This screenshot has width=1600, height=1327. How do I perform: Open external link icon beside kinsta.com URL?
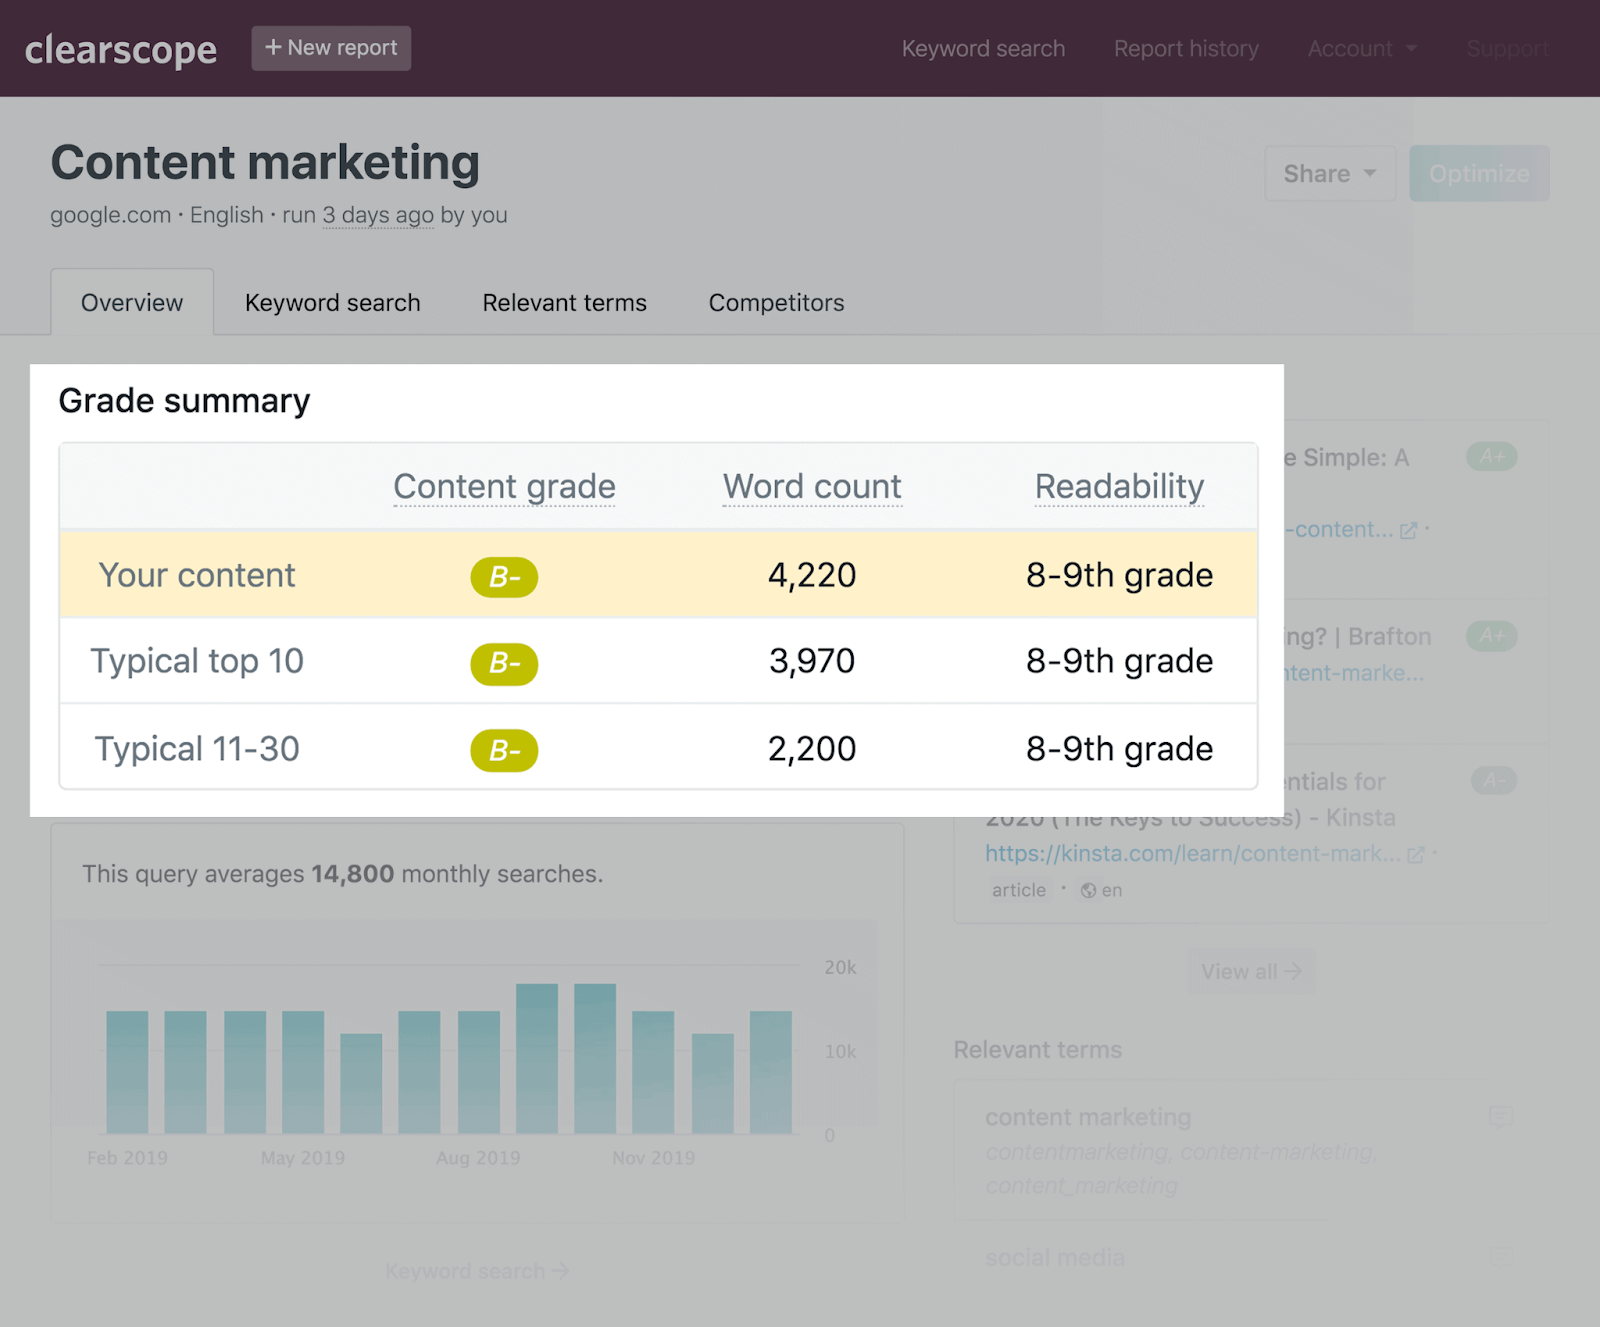1415,855
